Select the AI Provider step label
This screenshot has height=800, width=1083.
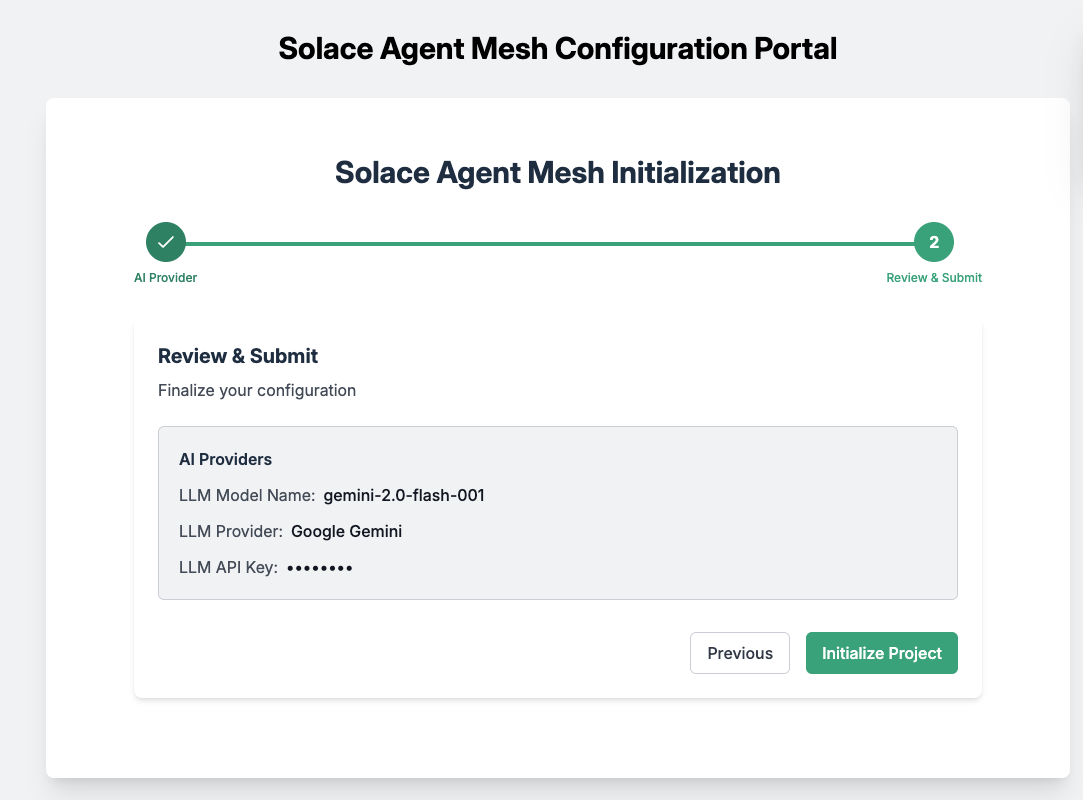pos(165,278)
